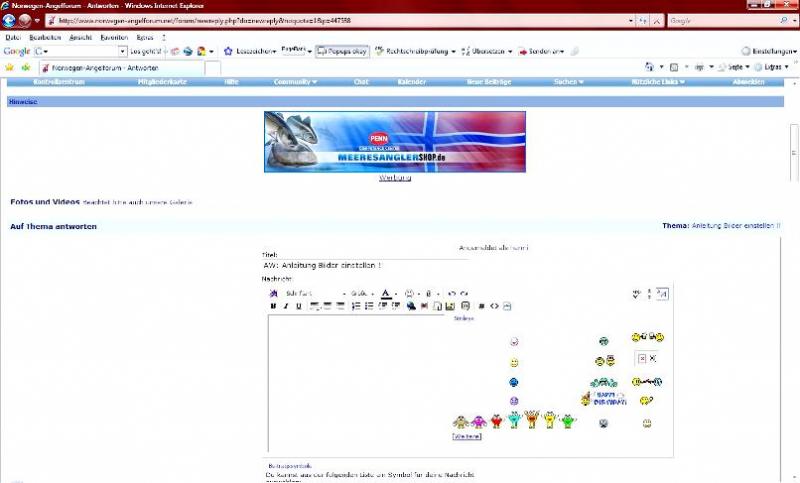
Task: Open the text color picker (A icon)
Action: (385, 293)
